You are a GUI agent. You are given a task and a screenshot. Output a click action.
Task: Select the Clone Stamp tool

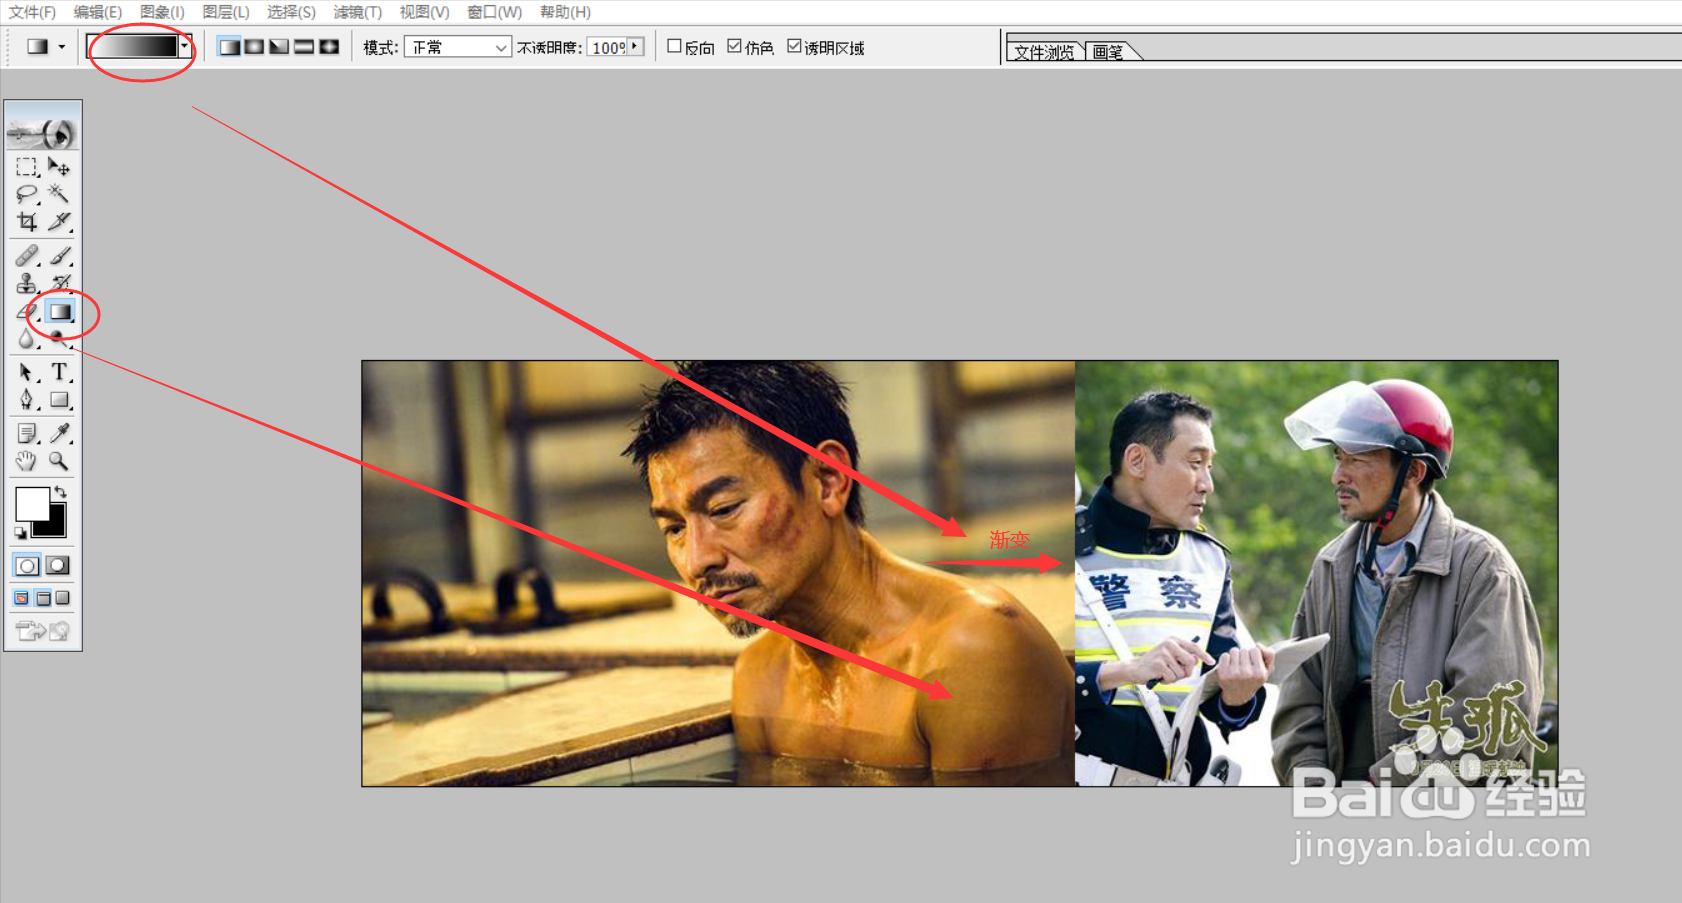27,284
